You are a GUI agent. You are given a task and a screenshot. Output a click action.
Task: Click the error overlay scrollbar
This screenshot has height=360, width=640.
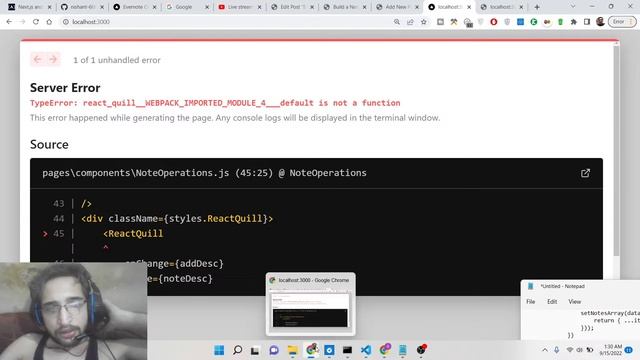616,149
